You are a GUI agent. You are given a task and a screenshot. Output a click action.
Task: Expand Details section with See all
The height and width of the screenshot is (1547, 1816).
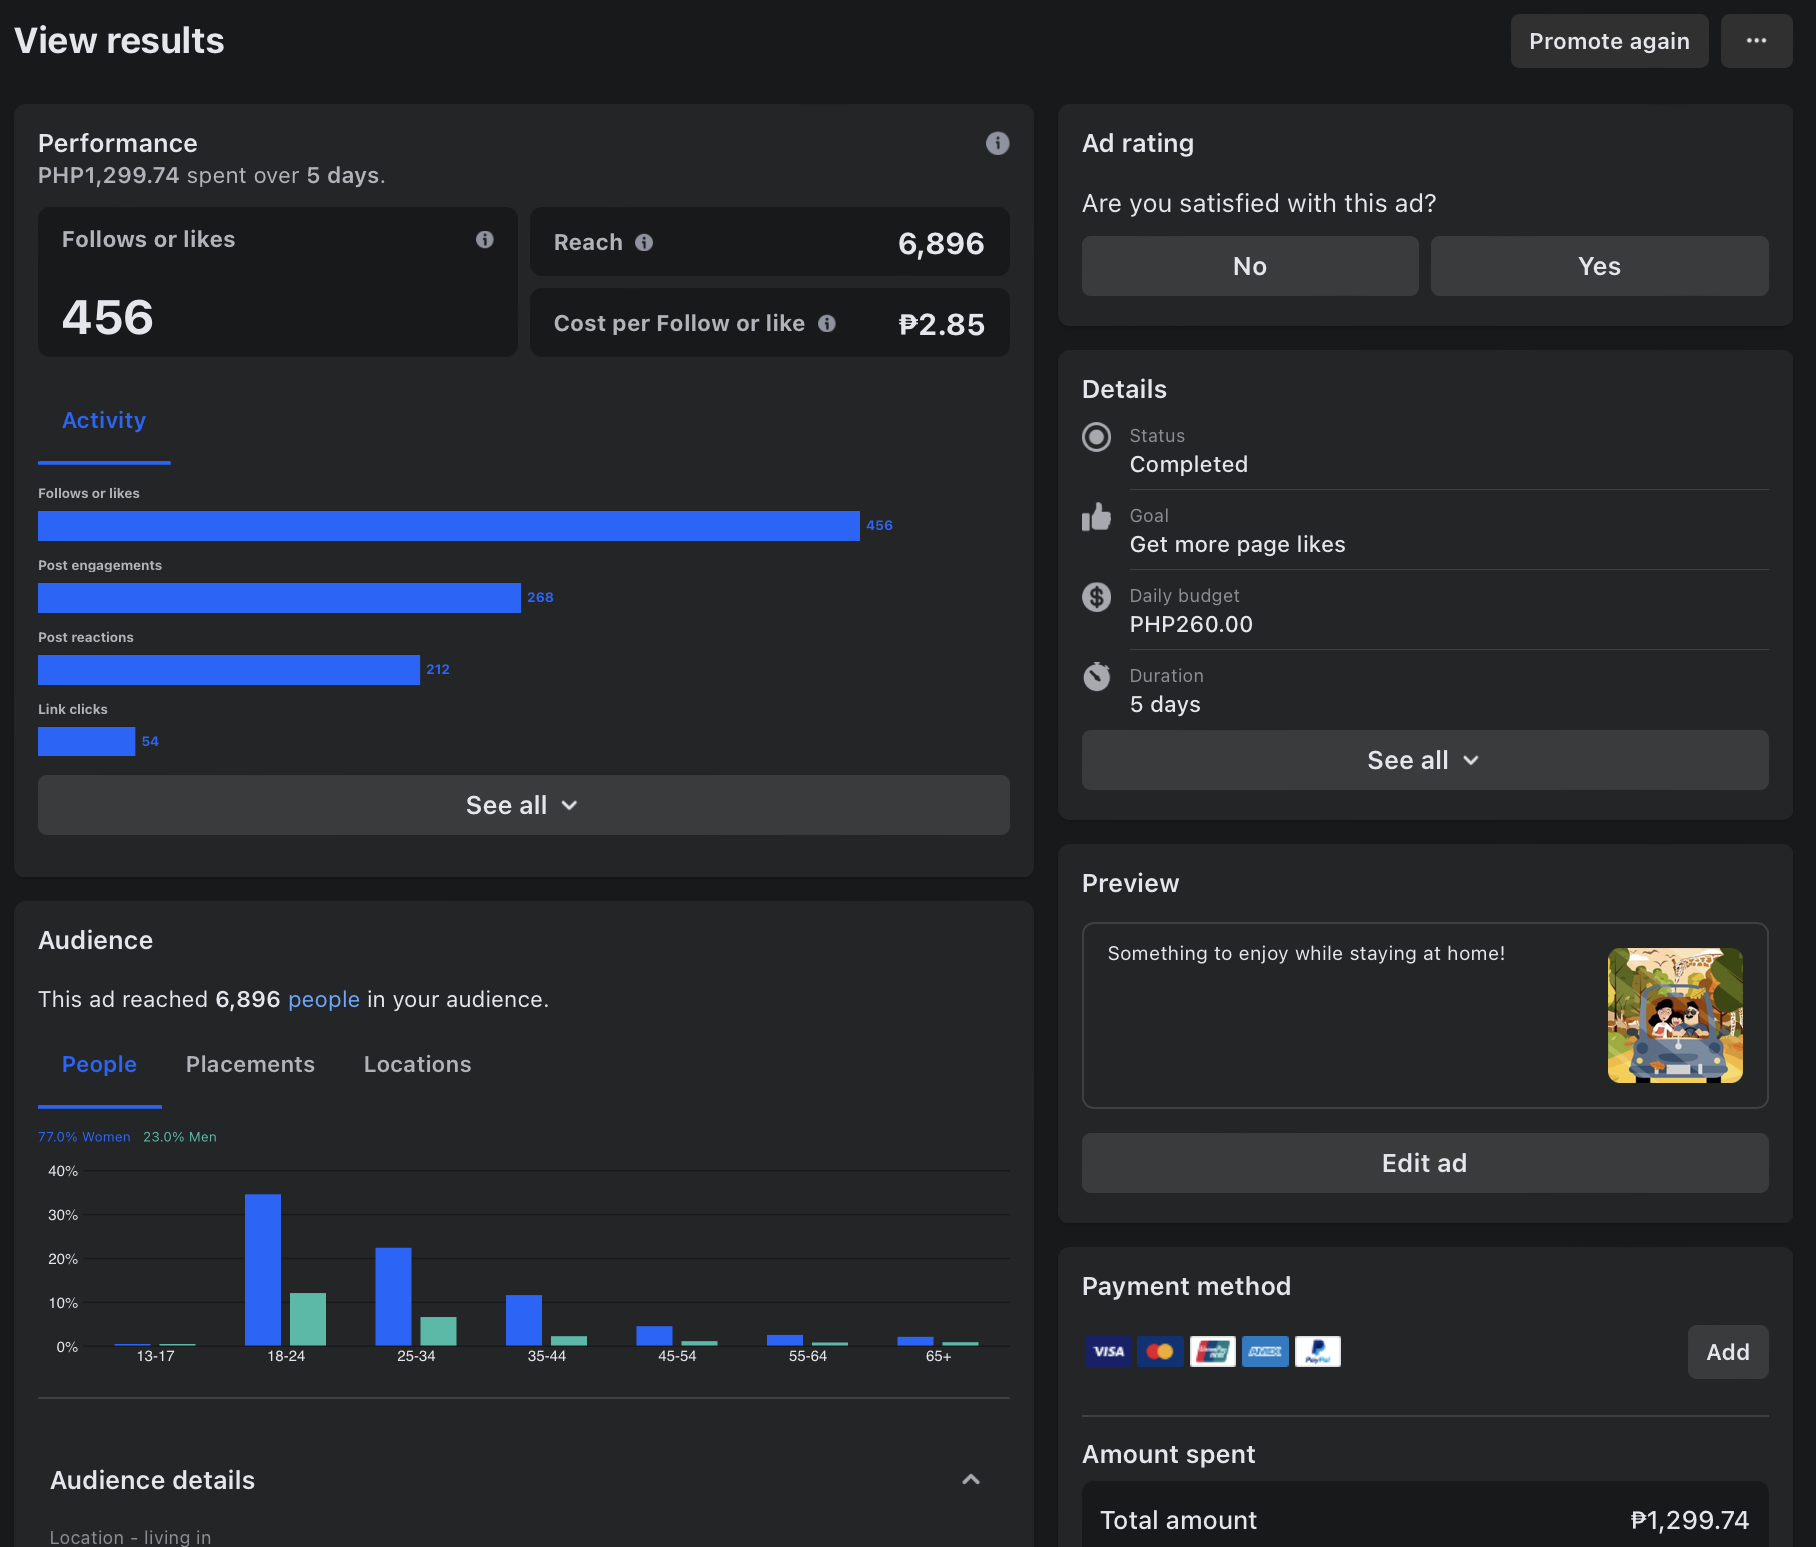pyautogui.click(x=1425, y=760)
